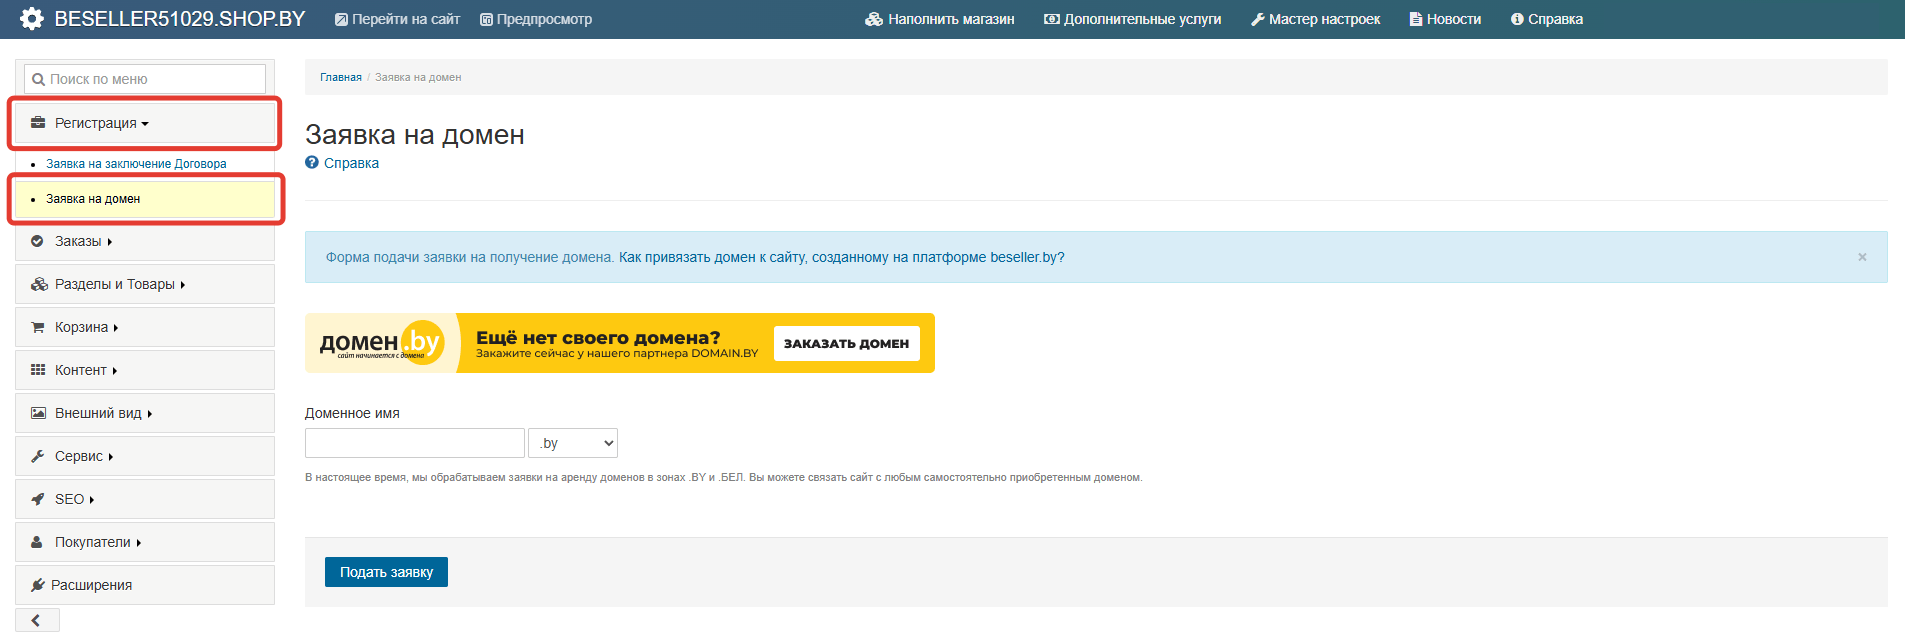Screen dimensions: 1905x639
Task: Click the gear icon beside the shop name
Action: [32, 19]
